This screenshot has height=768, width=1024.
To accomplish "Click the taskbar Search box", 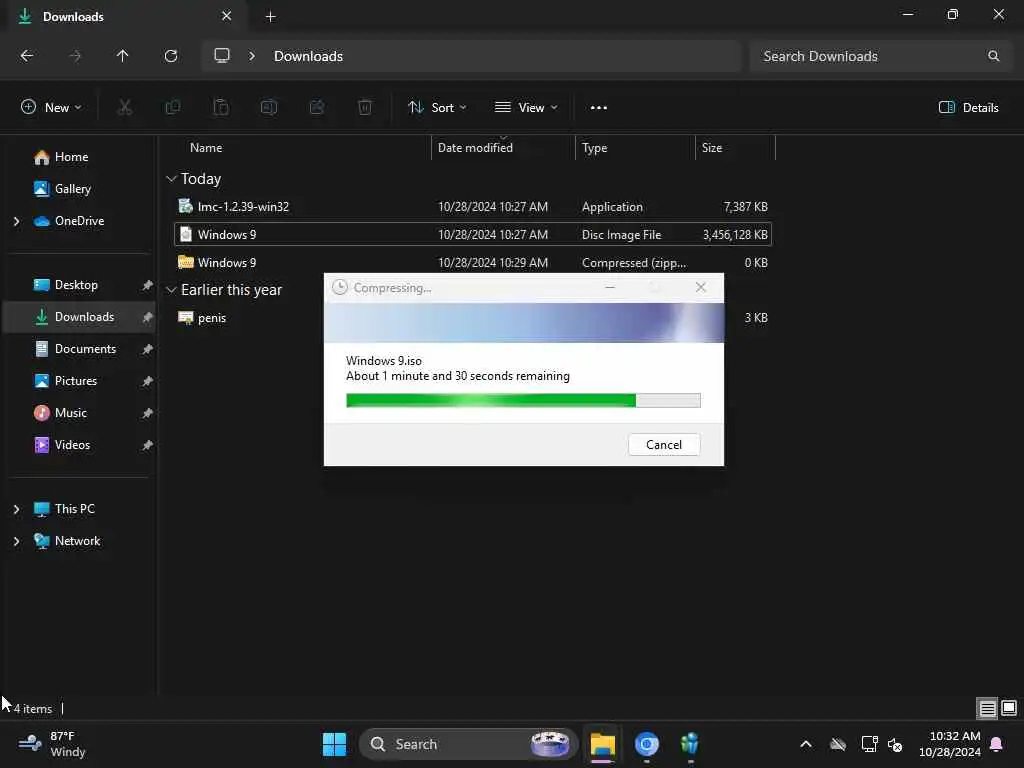I will coord(468,744).
